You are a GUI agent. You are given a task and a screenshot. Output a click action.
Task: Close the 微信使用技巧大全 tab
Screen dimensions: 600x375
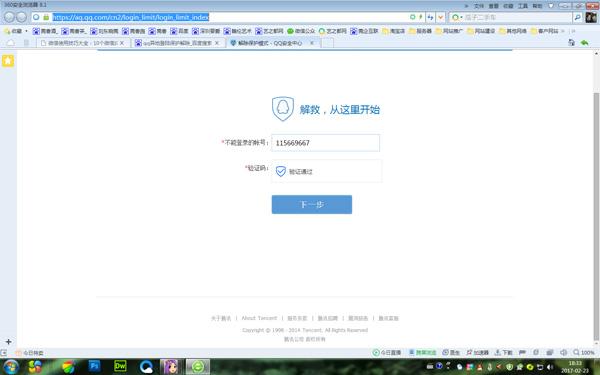122,43
